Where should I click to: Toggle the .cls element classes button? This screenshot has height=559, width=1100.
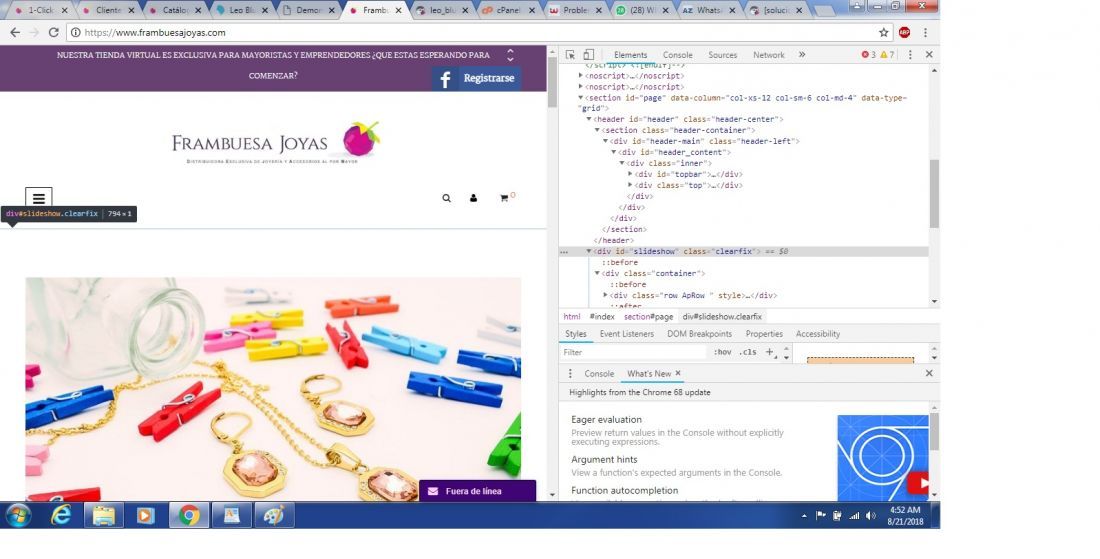pyautogui.click(x=749, y=352)
